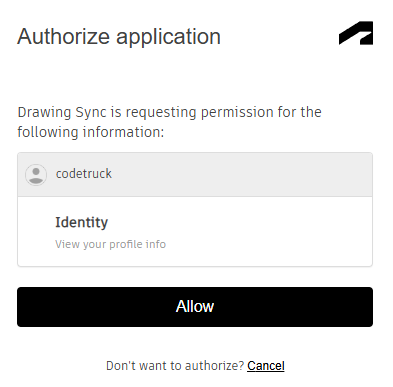
Task: Click the 'following information:' text line
Action: pyautogui.click(x=91, y=132)
